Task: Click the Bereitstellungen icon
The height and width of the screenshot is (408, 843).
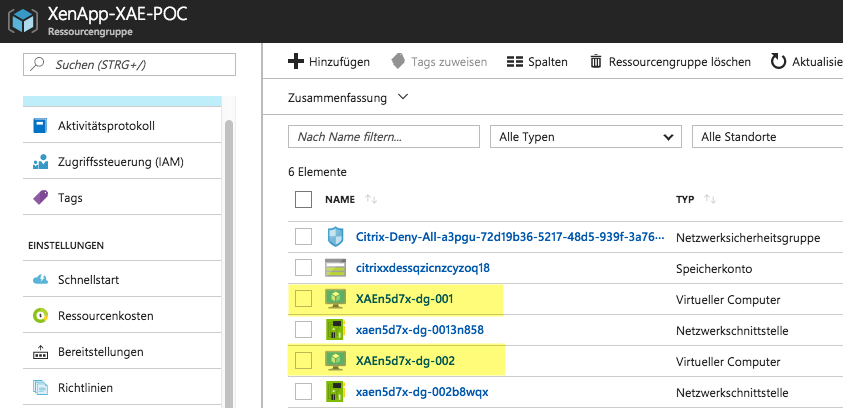Action: coord(41,352)
